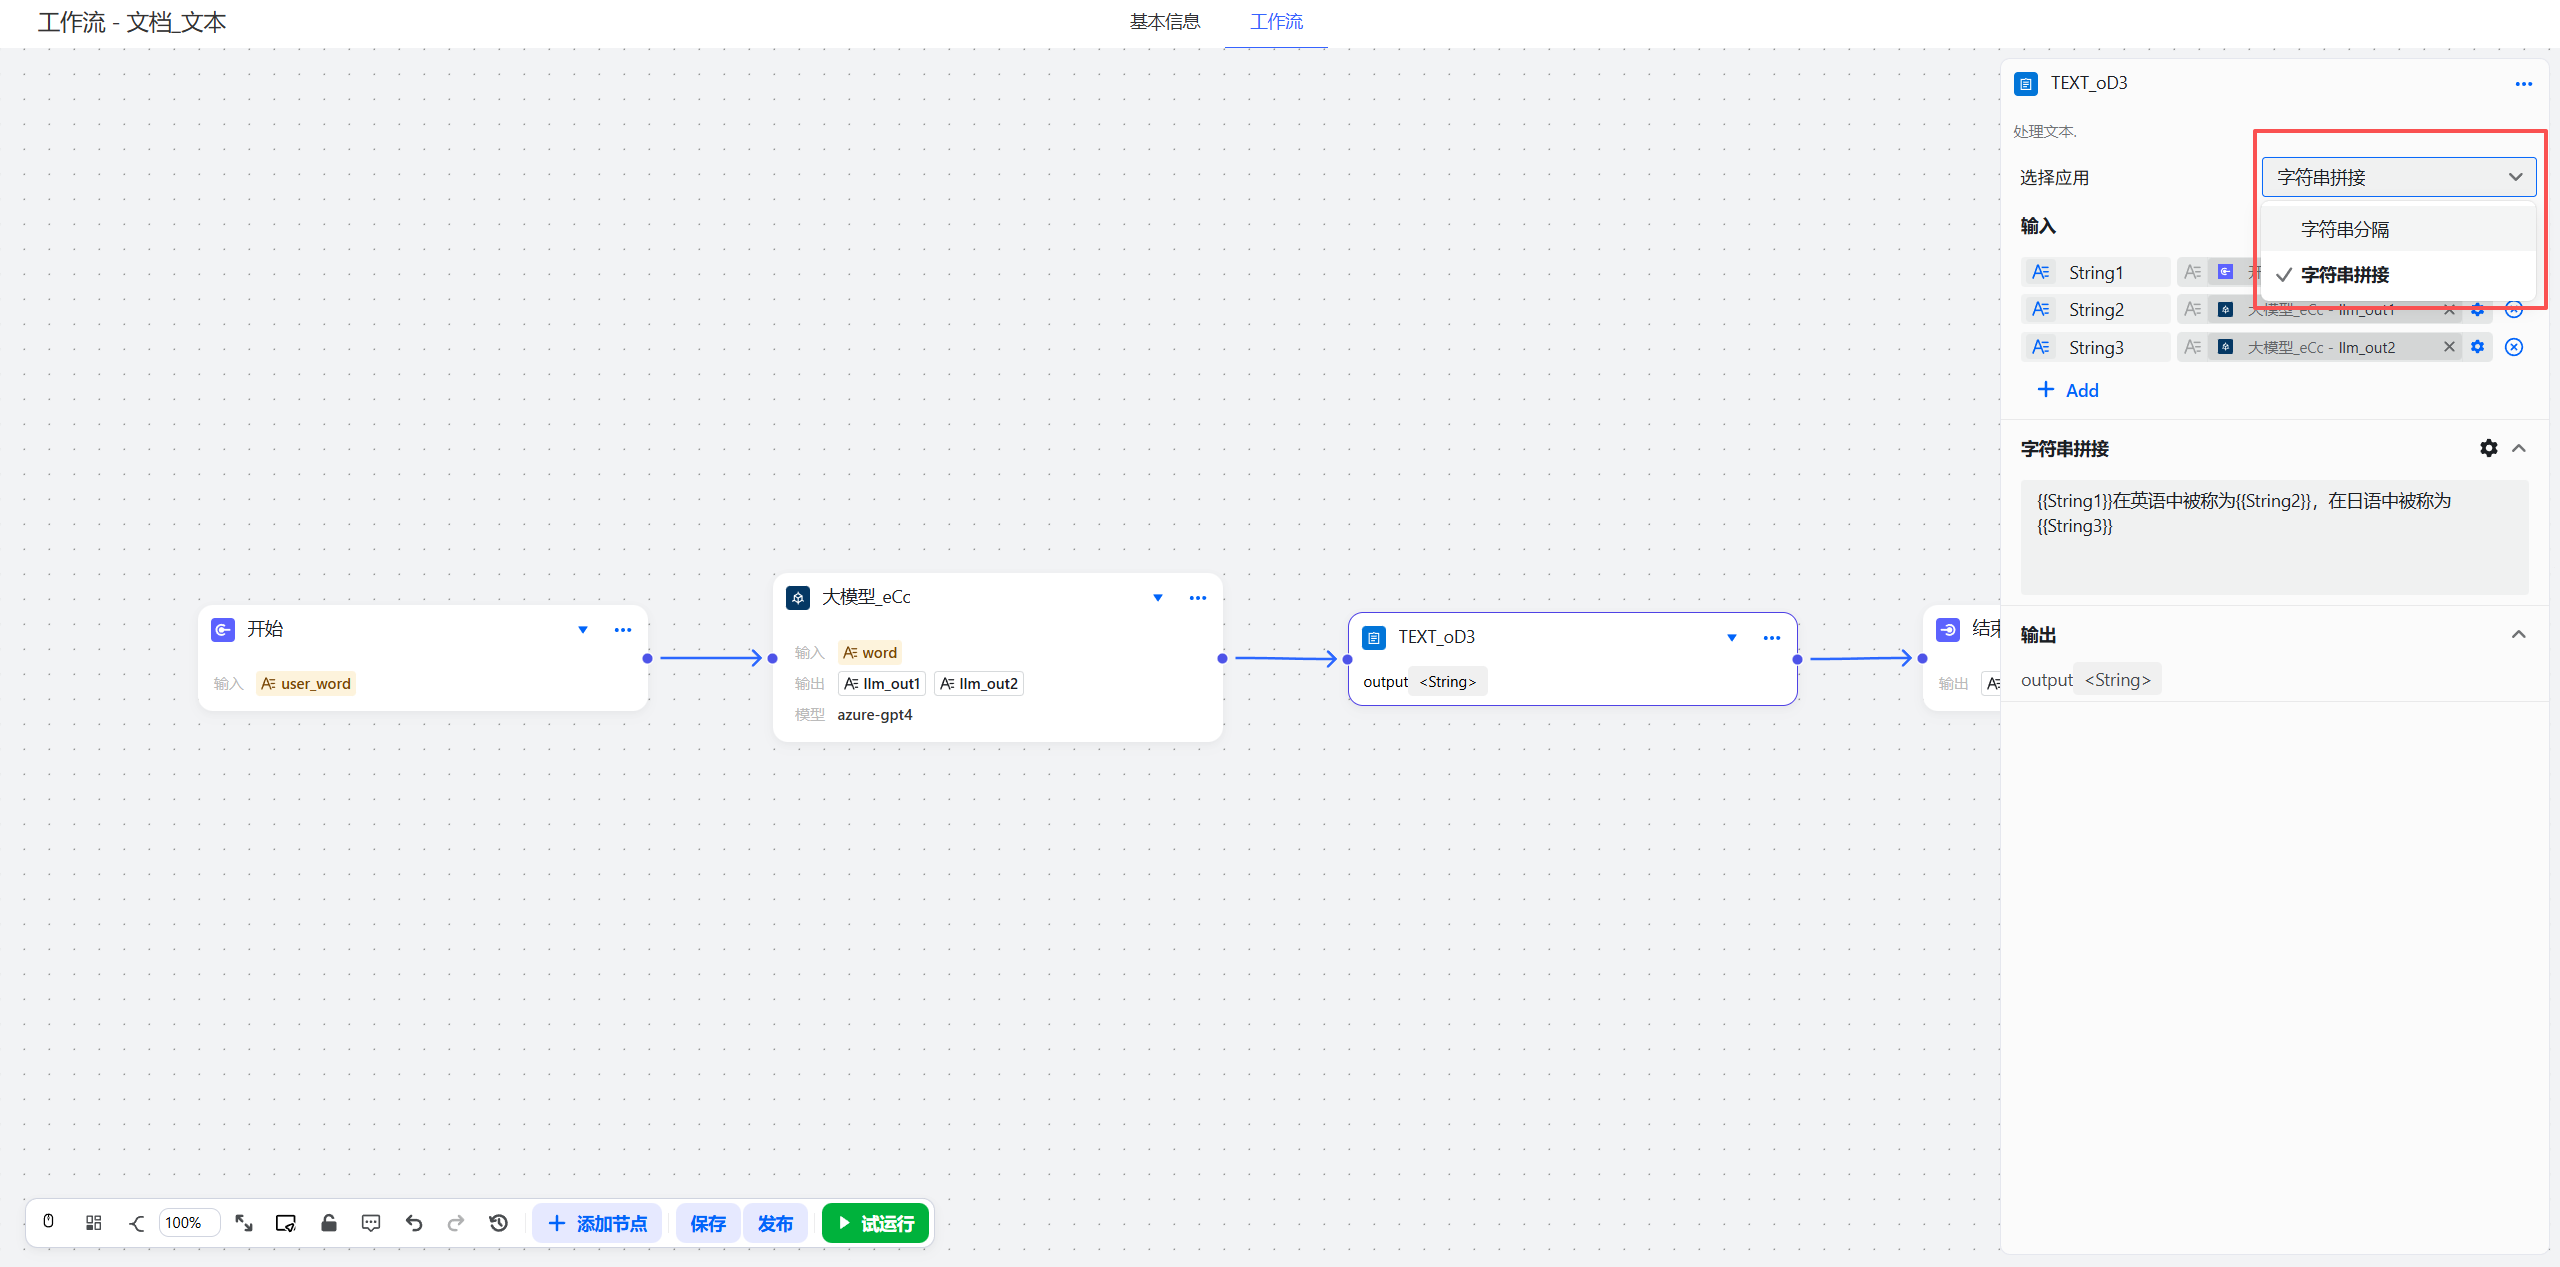
Task: Click the string concatenation template text area
Action: click(2273, 536)
